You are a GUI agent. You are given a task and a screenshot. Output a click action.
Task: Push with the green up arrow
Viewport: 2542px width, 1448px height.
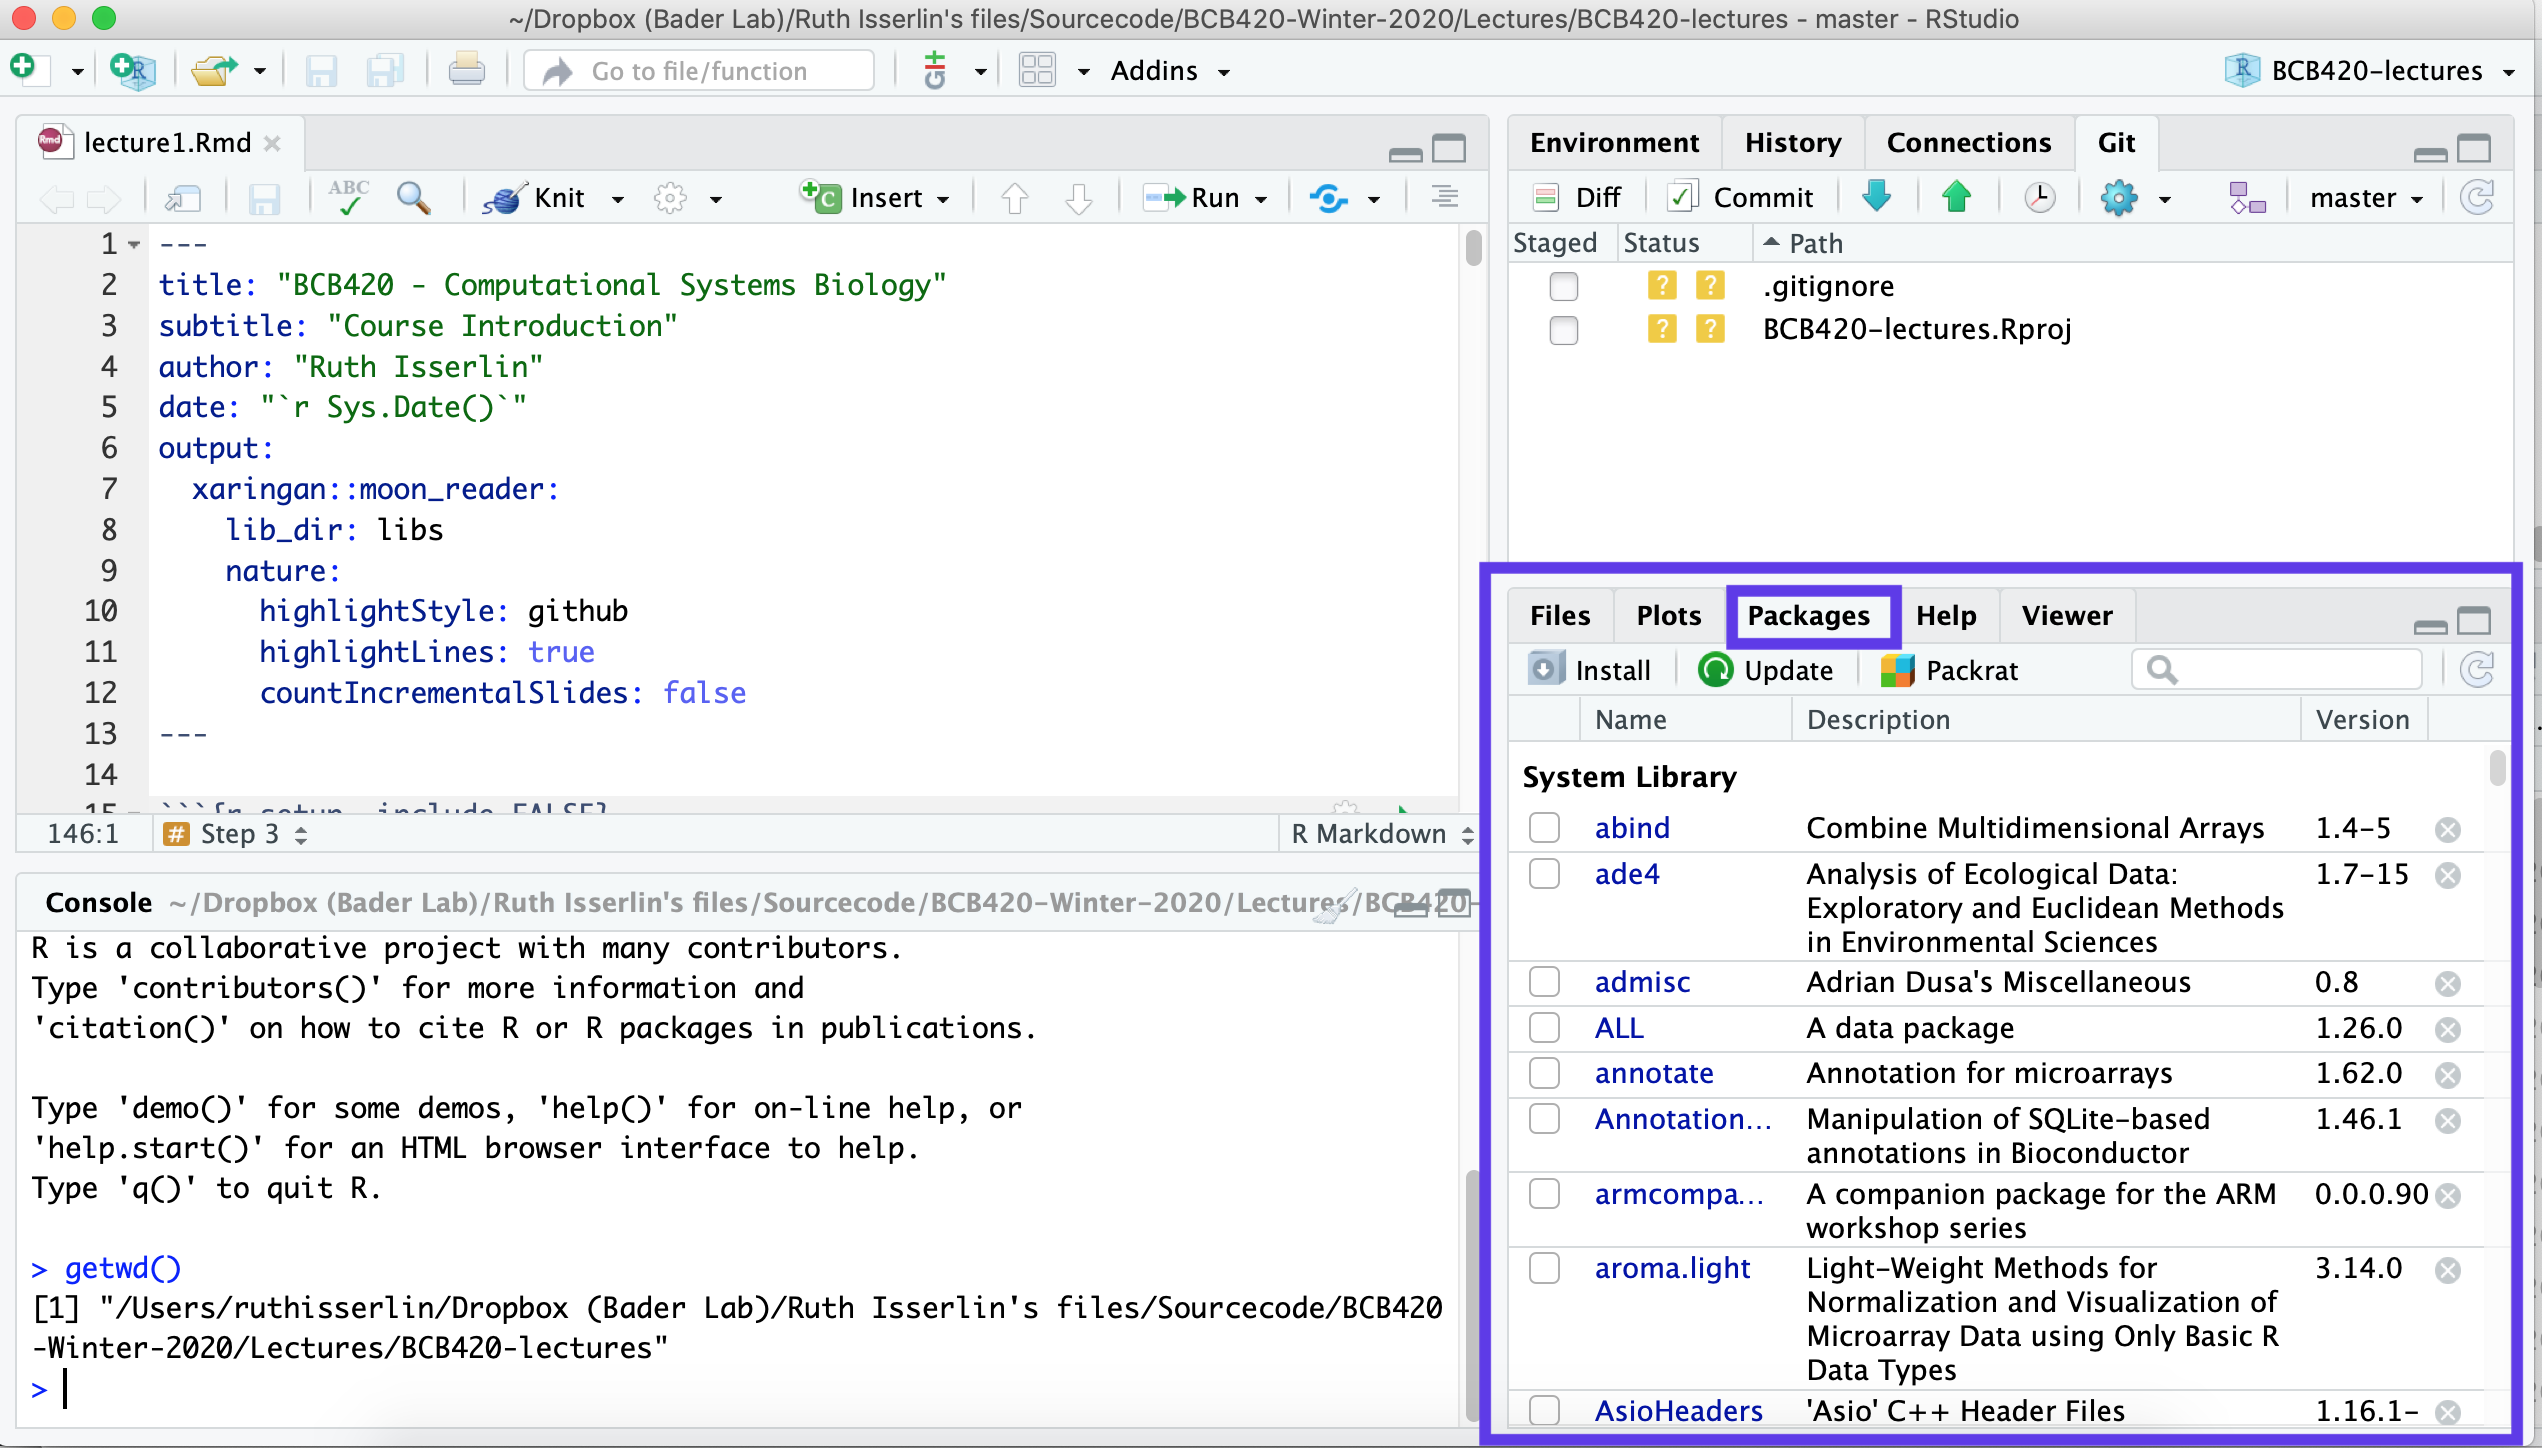(1956, 196)
